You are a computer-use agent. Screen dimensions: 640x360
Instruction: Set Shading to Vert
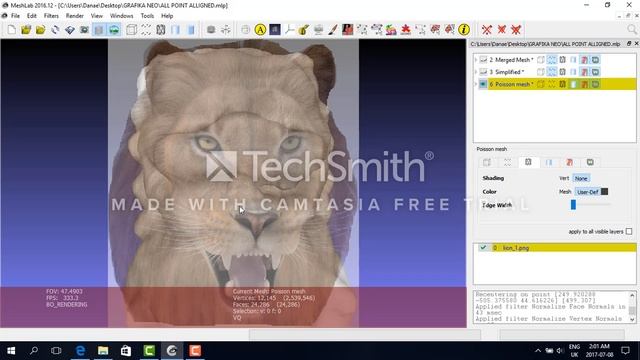click(x=564, y=178)
